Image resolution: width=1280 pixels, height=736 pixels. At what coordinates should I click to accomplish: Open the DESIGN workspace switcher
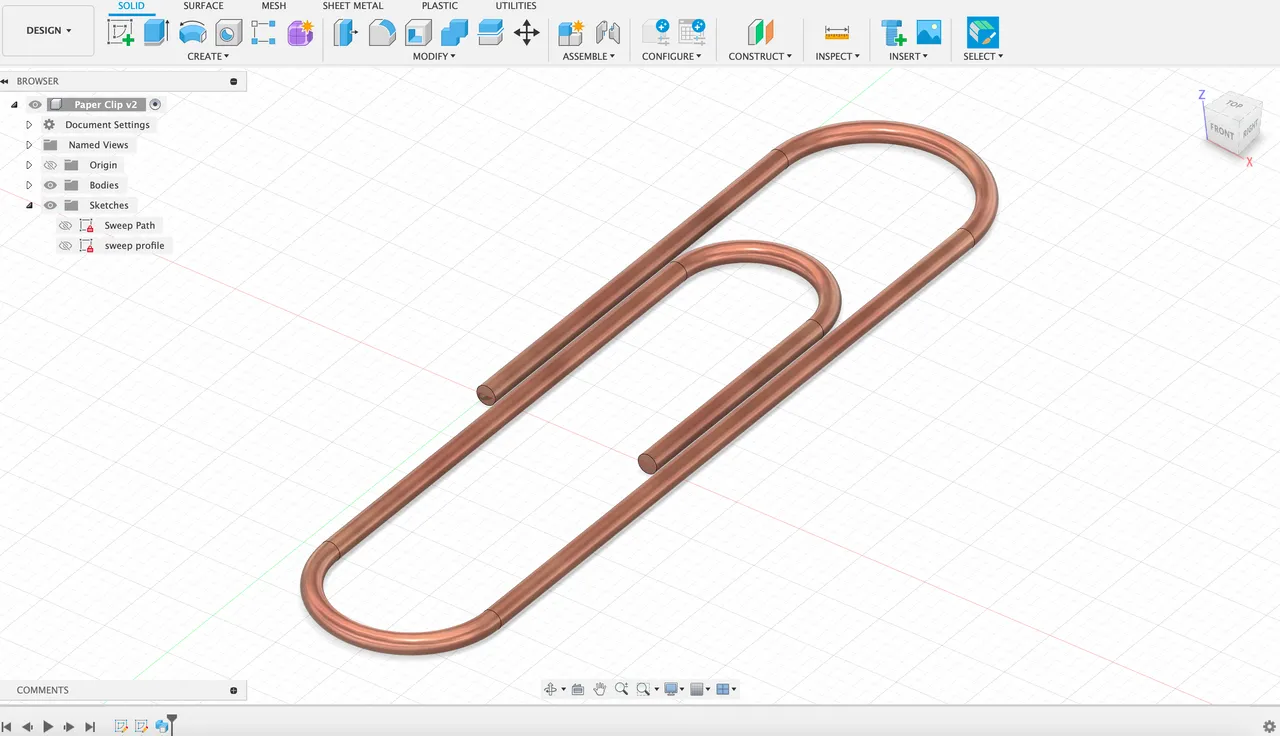coord(48,30)
